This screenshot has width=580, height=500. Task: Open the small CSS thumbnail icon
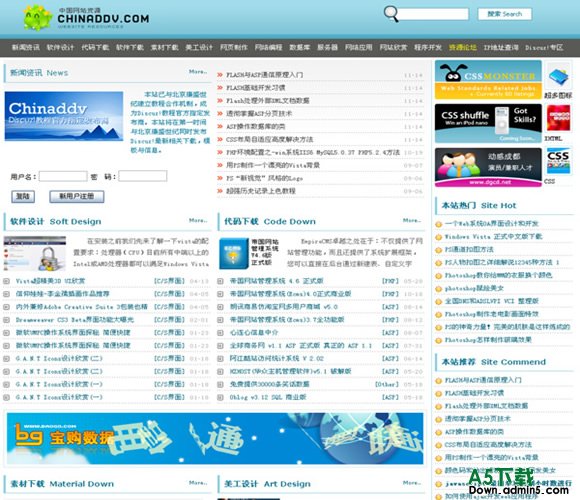click(x=558, y=162)
